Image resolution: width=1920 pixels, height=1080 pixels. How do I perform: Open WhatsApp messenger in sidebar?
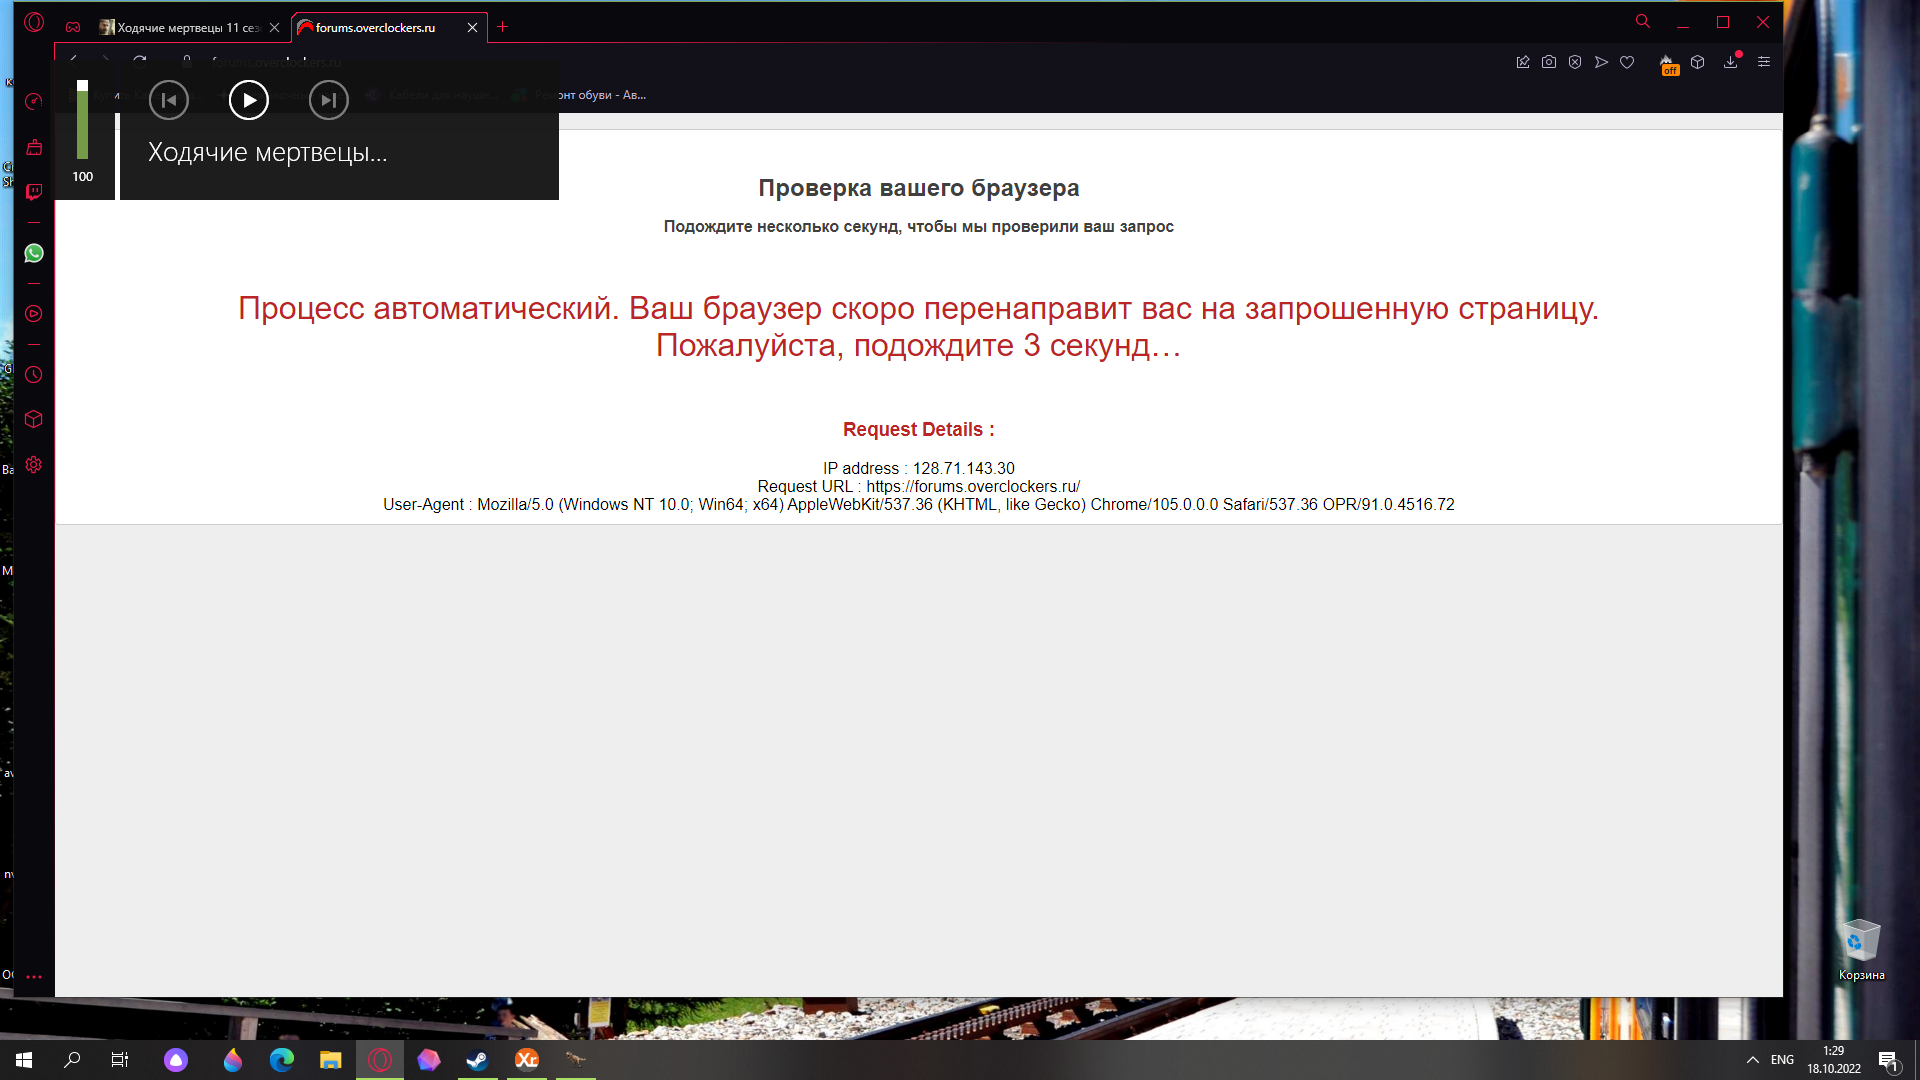click(x=34, y=253)
